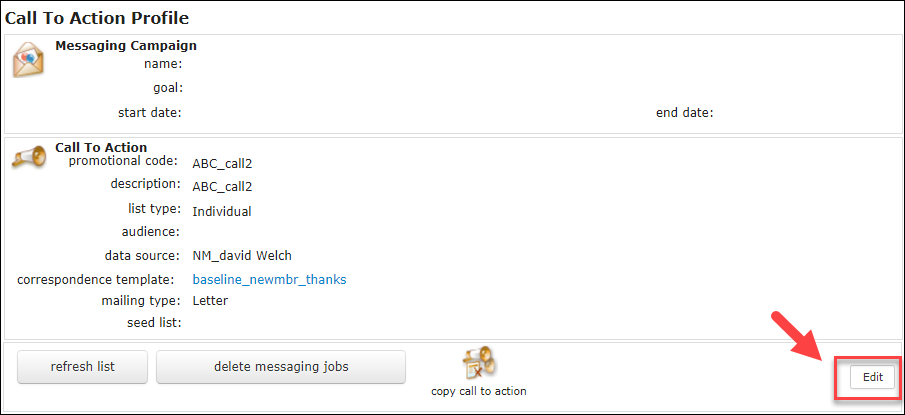
Task: Select the list type value Individual
Action: (x=222, y=212)
